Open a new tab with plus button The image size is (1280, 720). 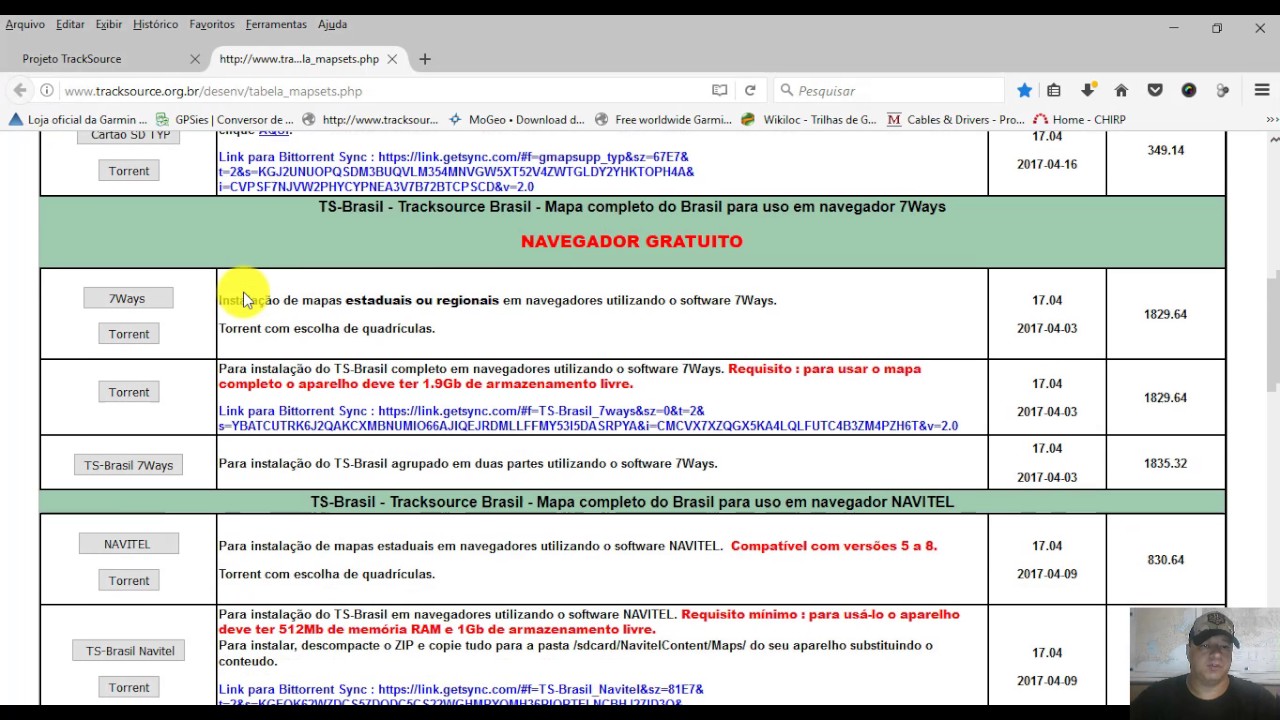click(425, 59)
